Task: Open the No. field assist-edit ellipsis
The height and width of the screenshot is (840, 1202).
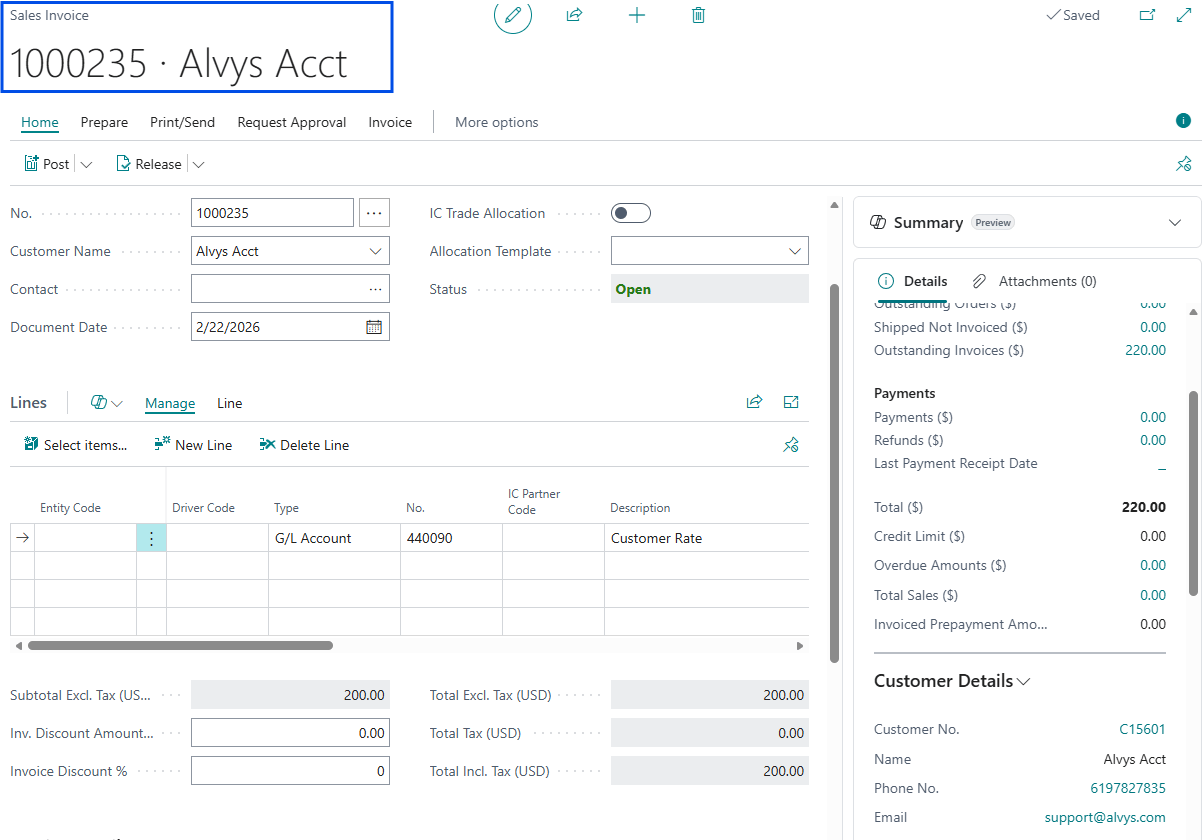Action: 374,213
